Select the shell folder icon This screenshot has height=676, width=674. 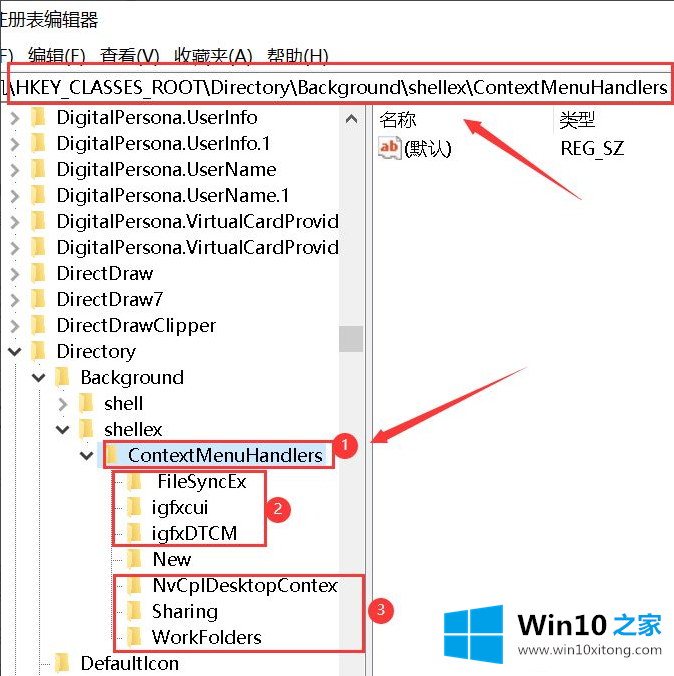click(x=86, y=403)
